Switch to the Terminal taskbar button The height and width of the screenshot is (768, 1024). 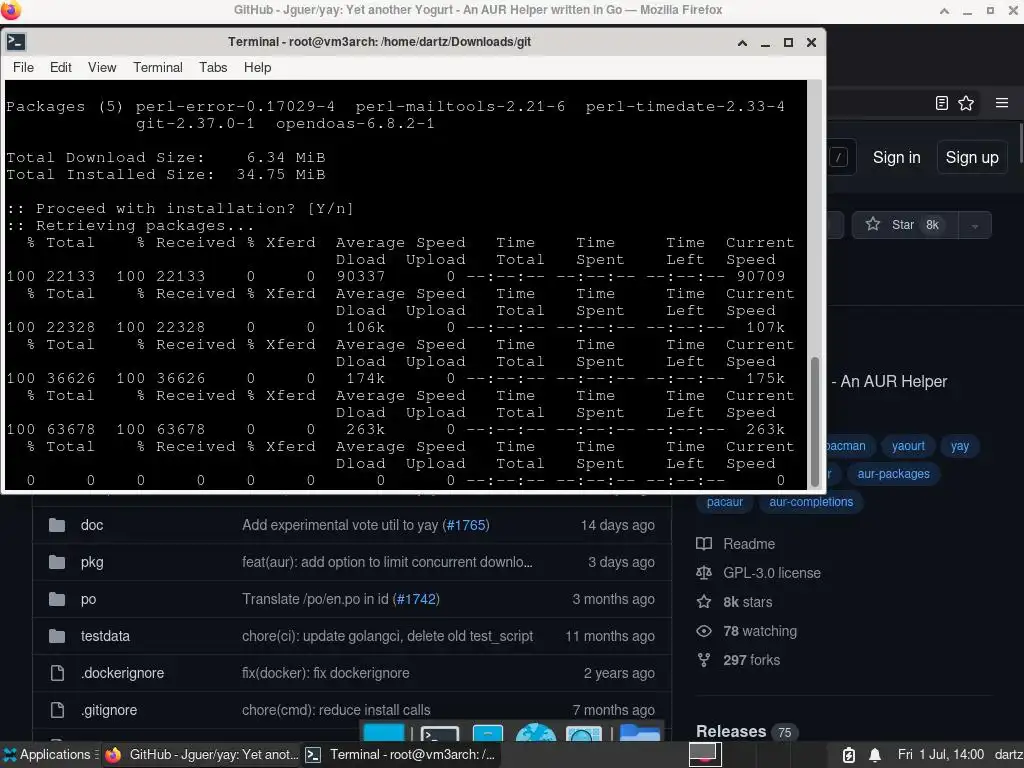(400, 754)
